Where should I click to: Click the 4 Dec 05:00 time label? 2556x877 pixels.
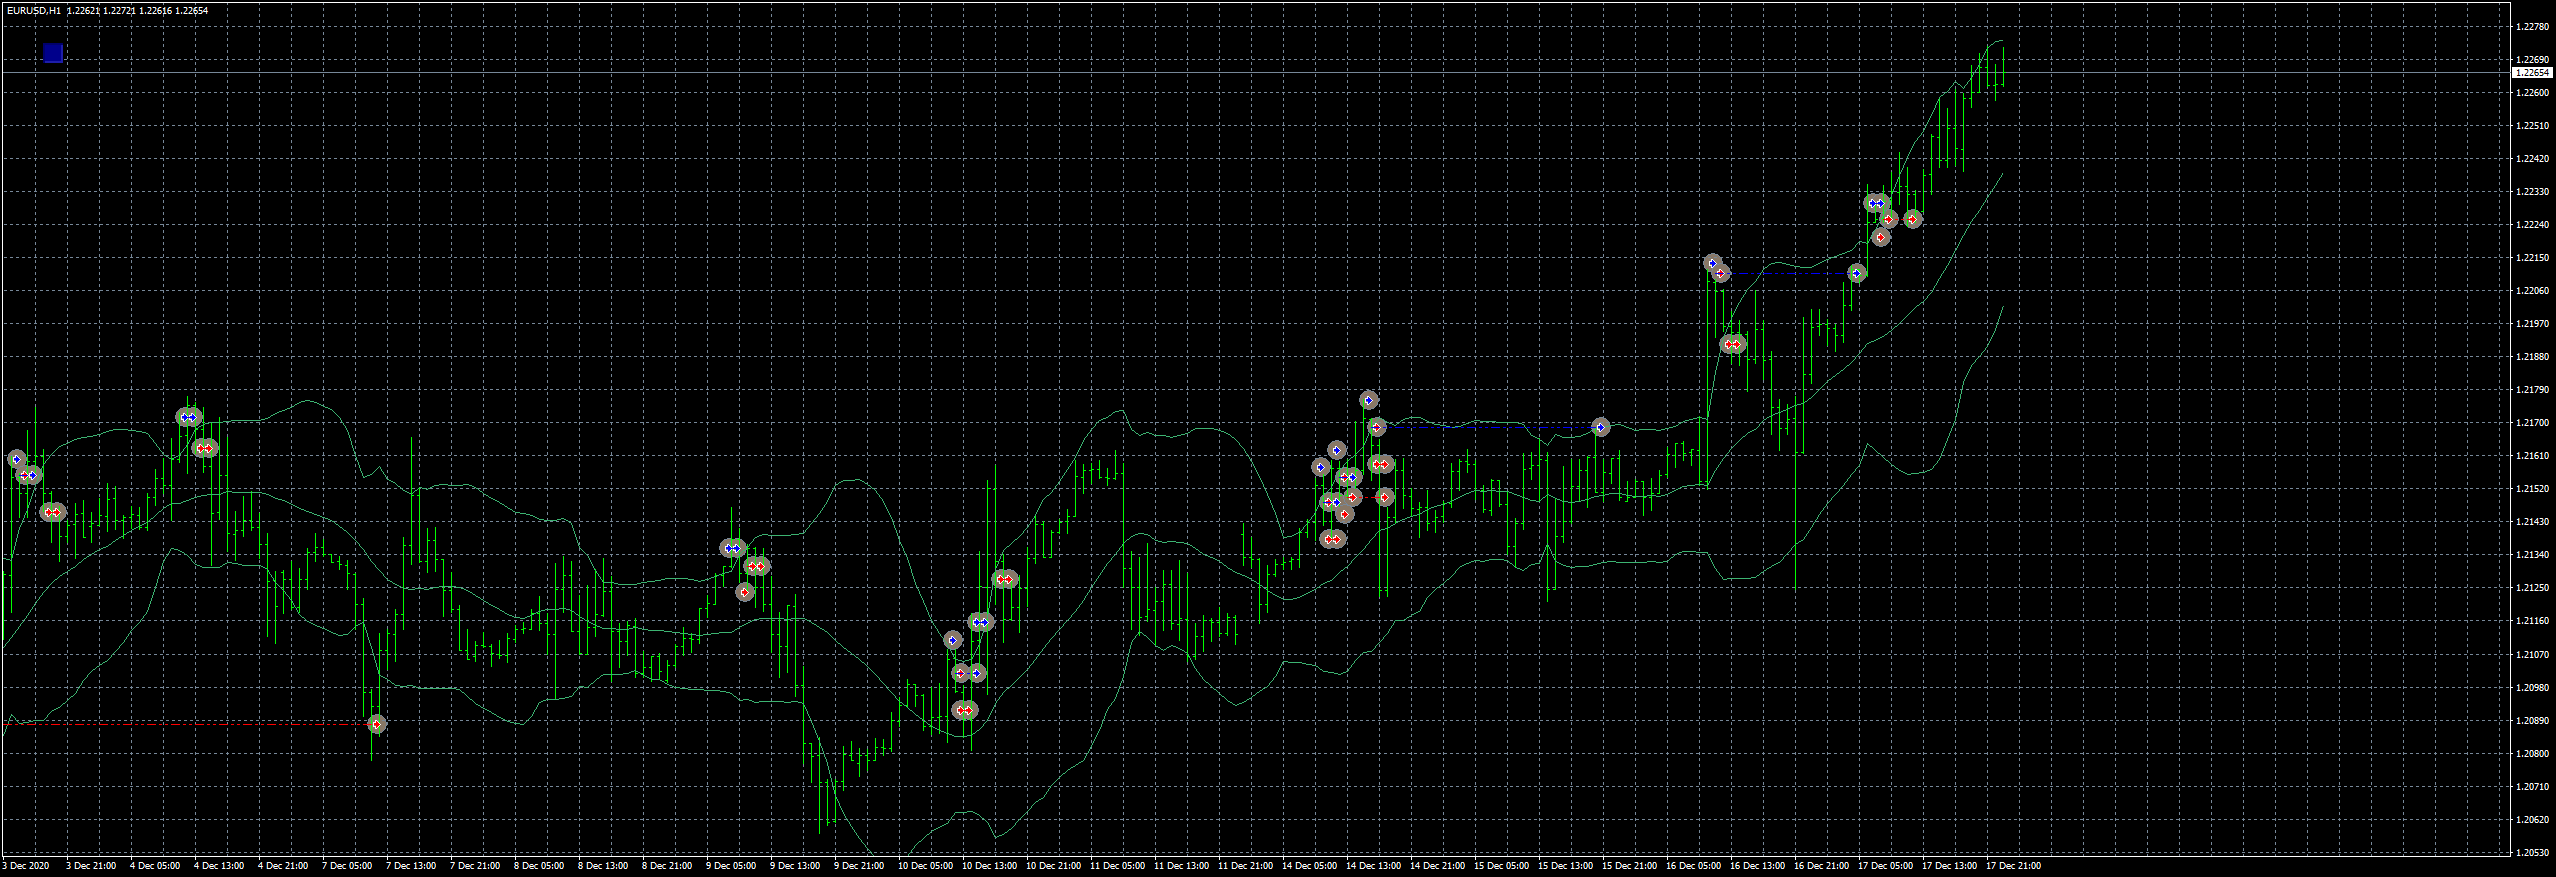pos(155,866)
